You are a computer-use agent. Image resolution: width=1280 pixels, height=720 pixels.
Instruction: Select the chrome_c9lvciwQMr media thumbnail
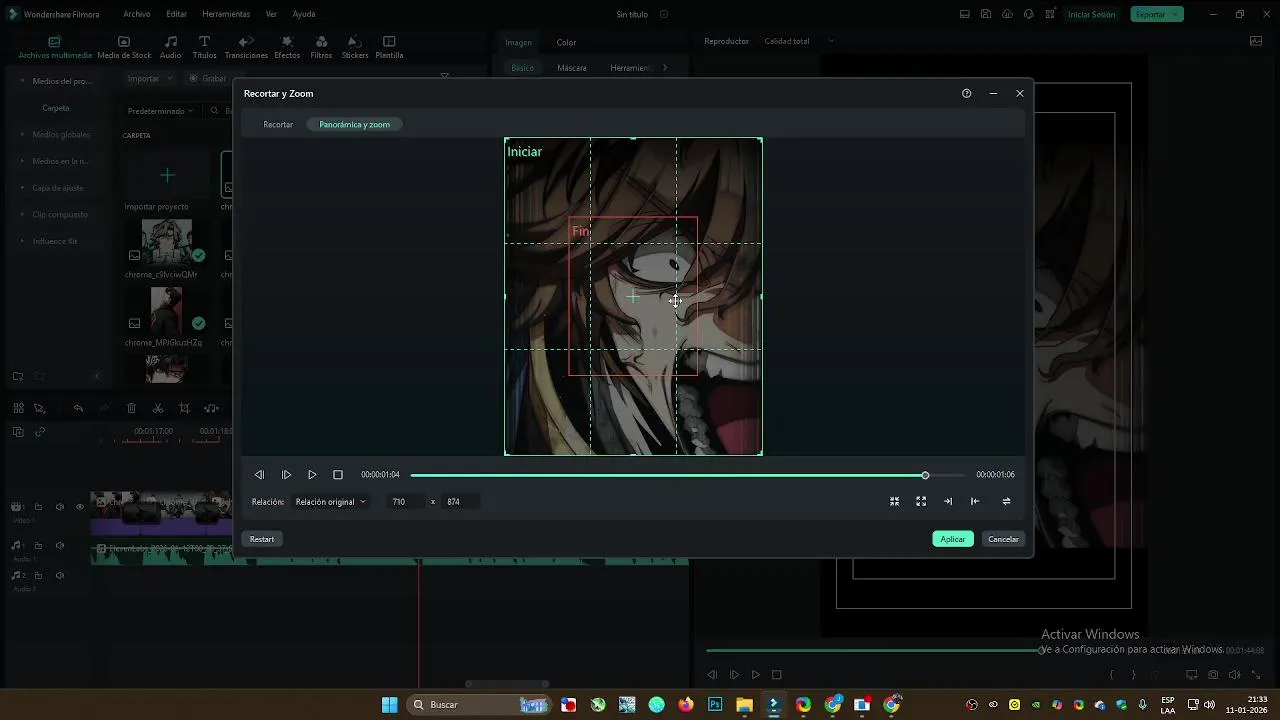pos(167,241)
